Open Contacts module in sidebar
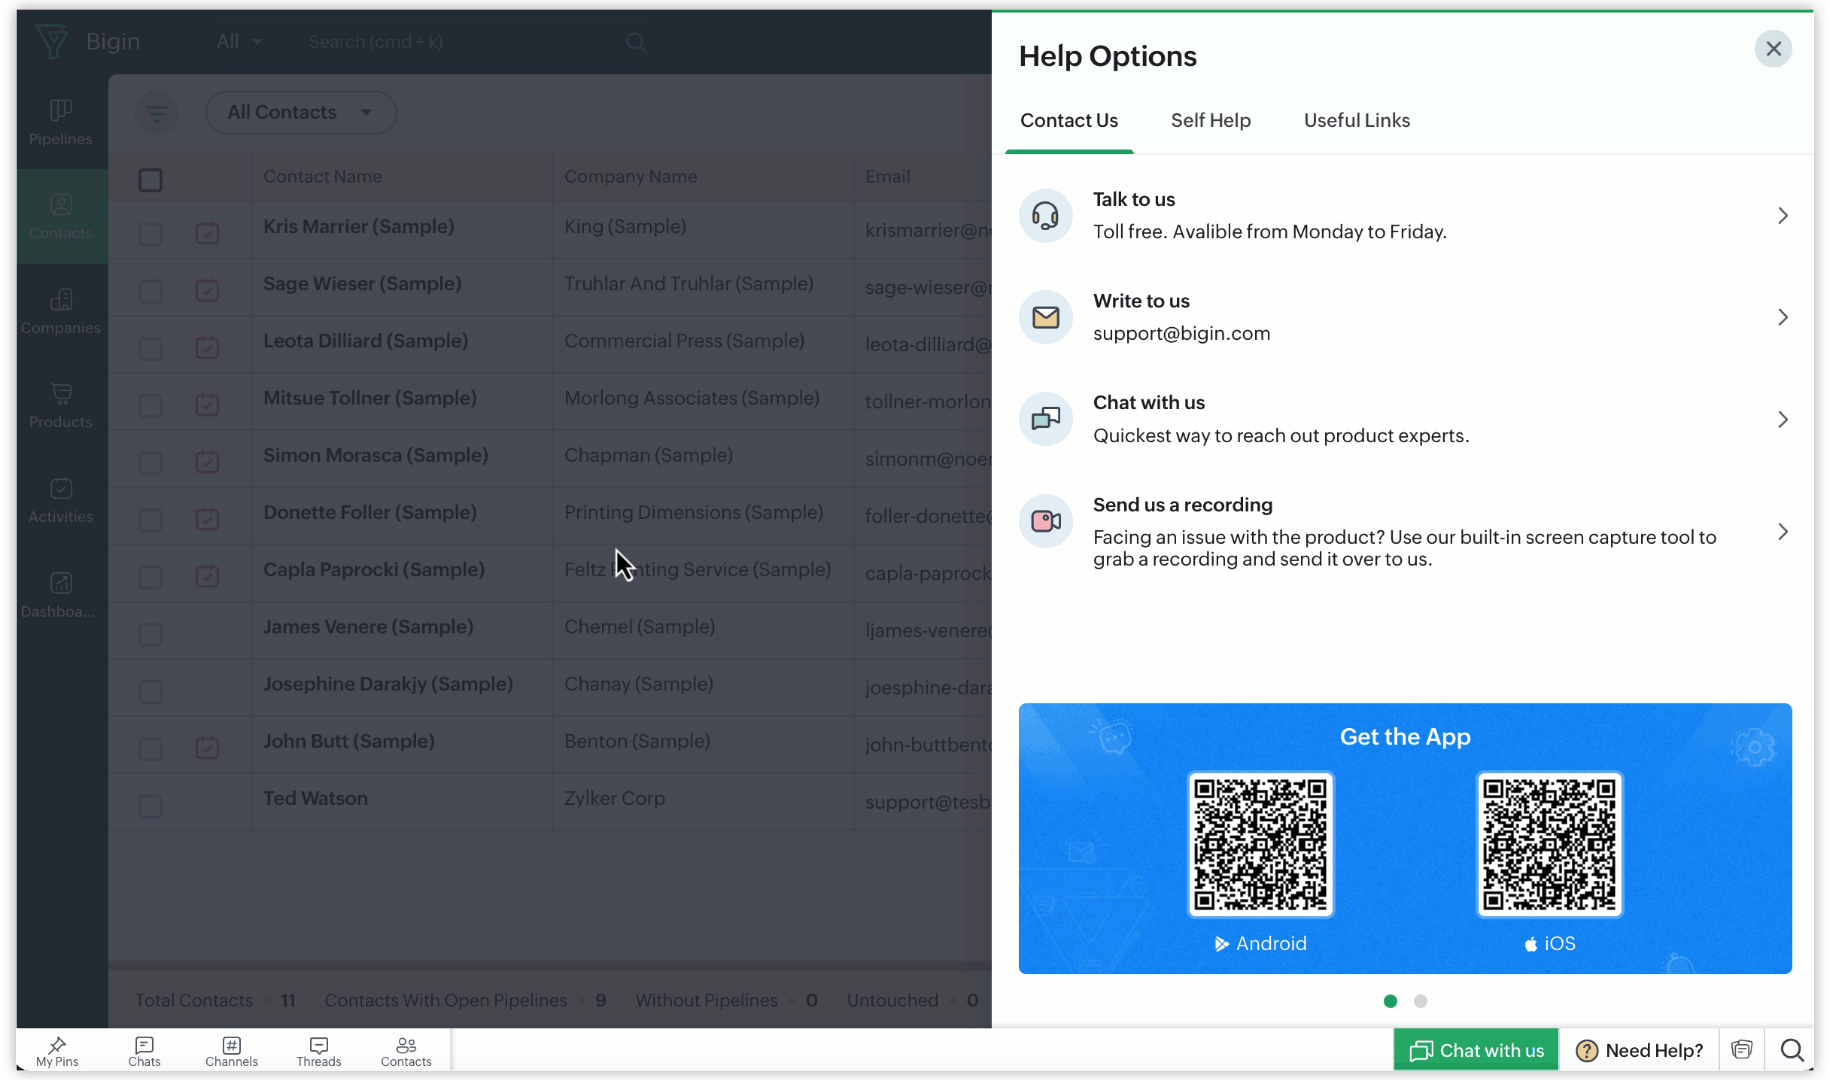Image resolution: width=1829 pixels, height=1080 pixels. point(61,216)
